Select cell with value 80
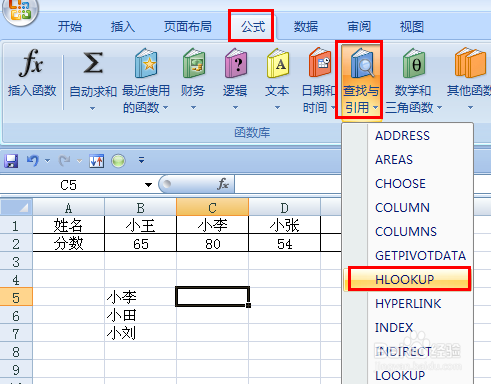The width and height of the screenshot is (491, 384). 212,243
